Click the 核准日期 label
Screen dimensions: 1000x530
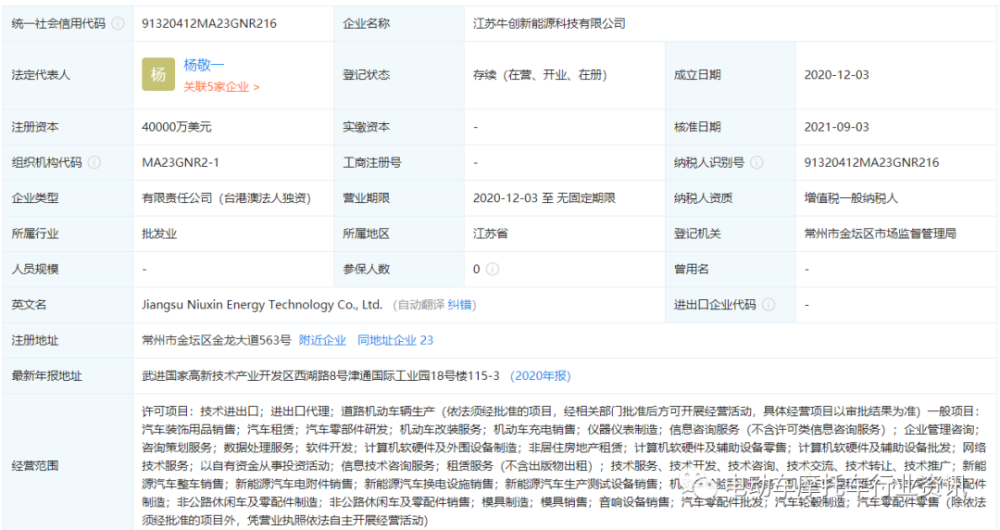pos(697,127)
